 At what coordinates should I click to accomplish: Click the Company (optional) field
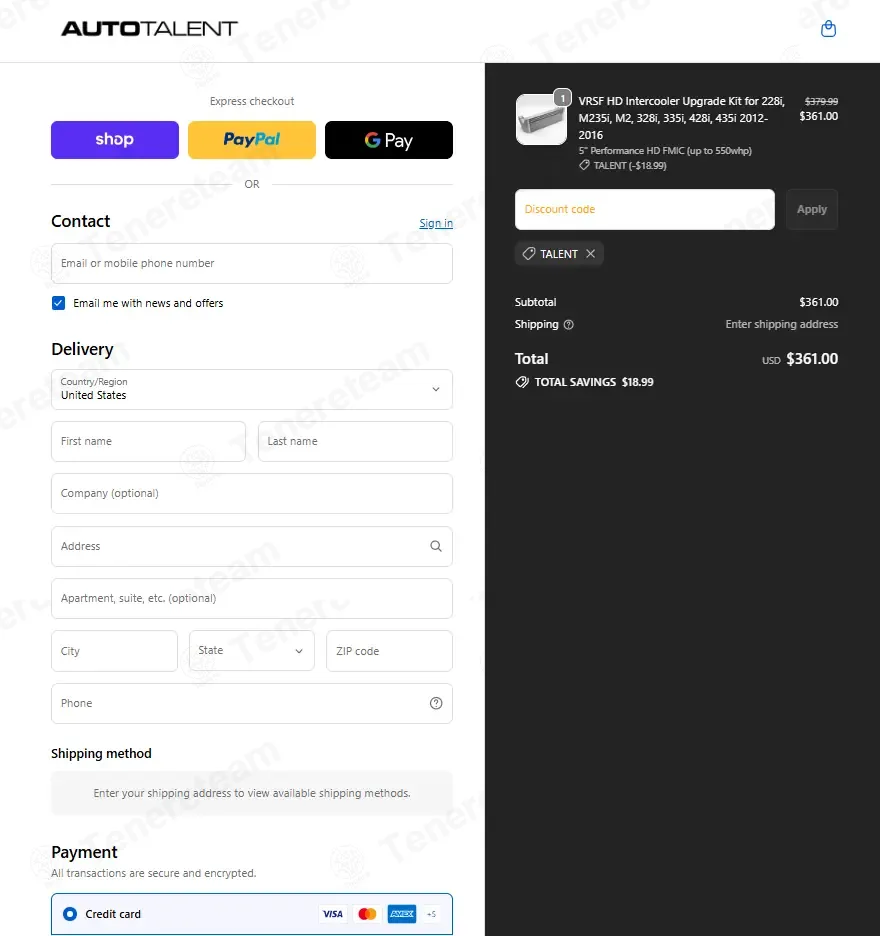point(251,494)
